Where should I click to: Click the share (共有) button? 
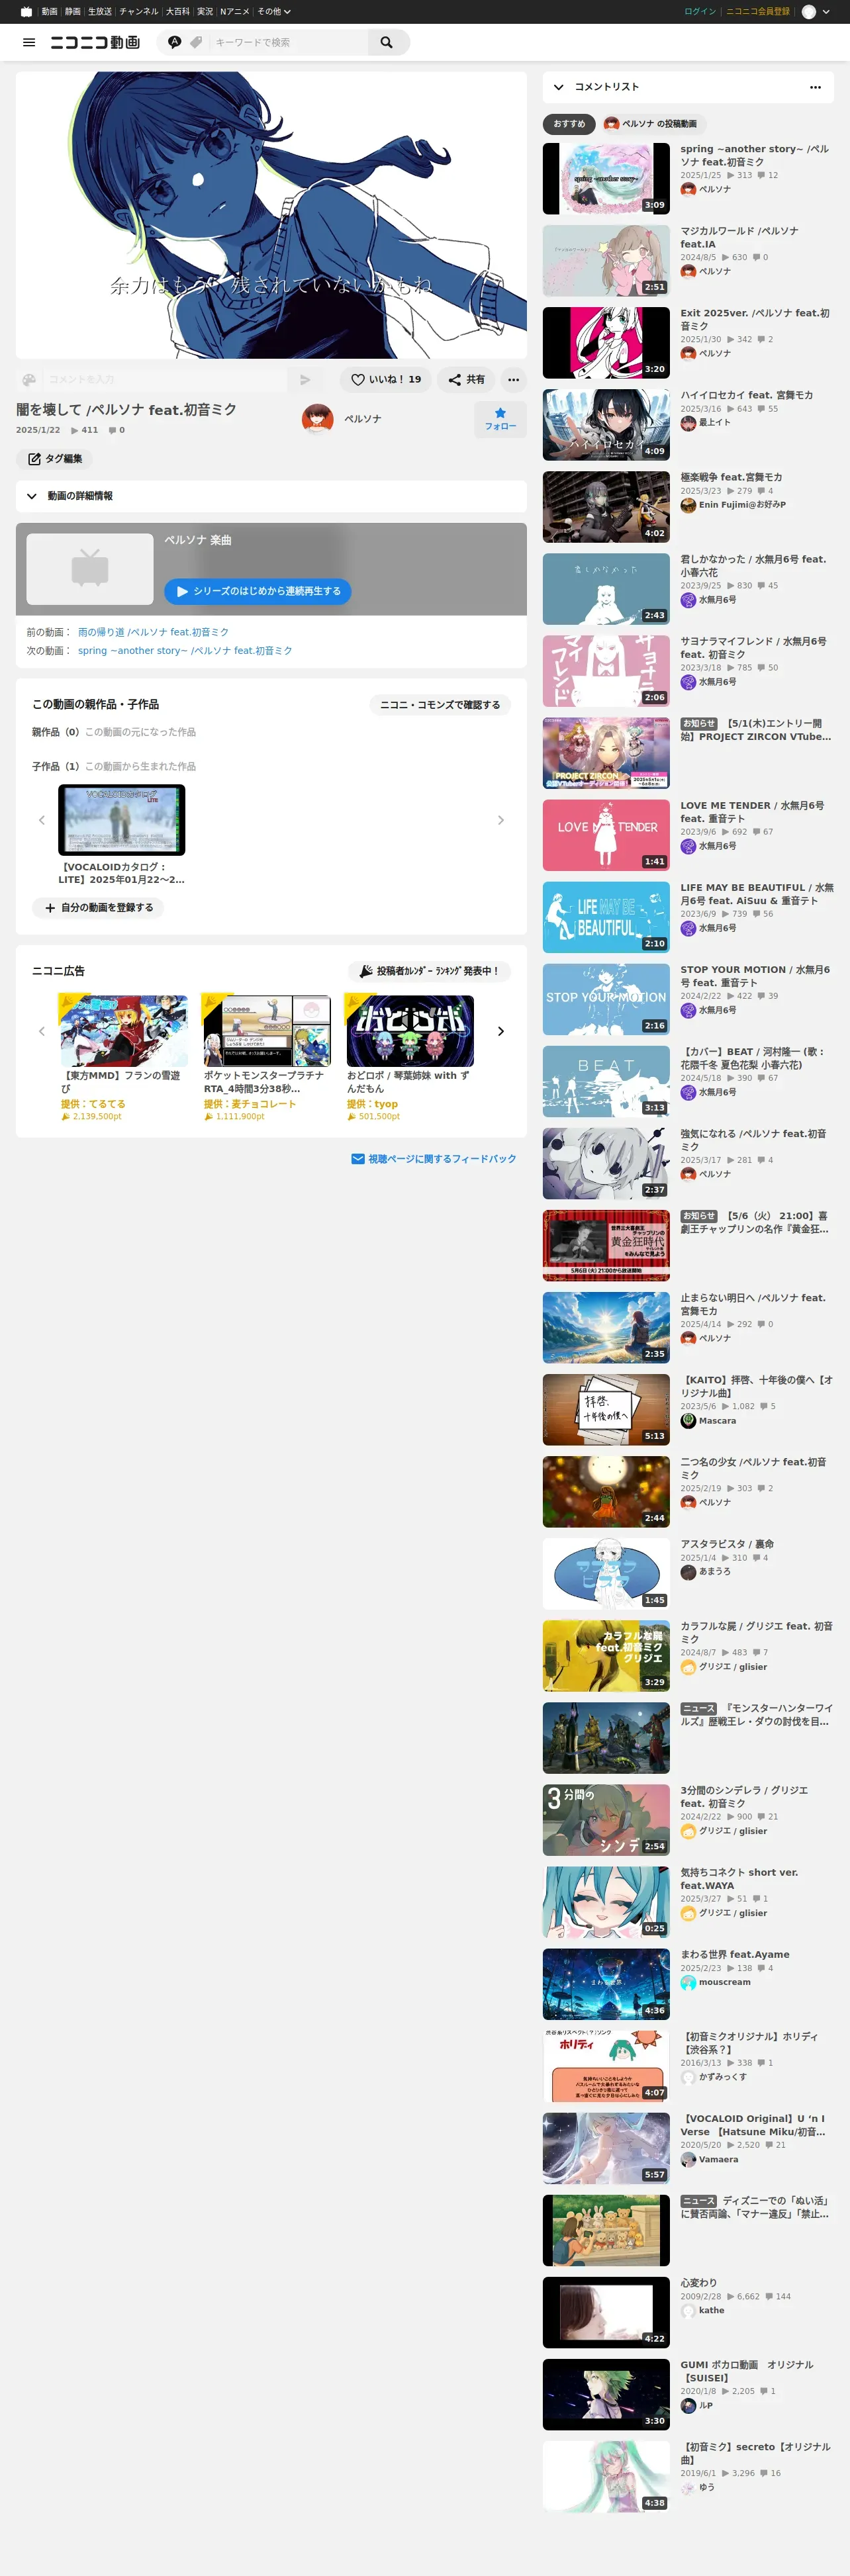(466, 380)
